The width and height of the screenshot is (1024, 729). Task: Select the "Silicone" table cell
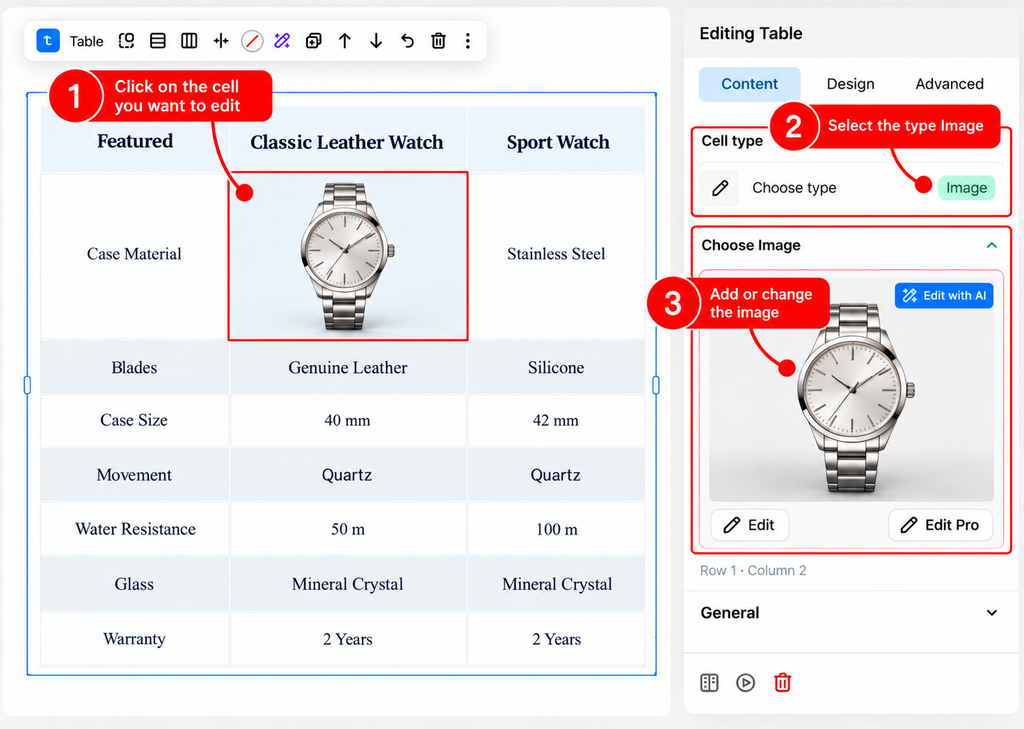(x=556, y=368)
